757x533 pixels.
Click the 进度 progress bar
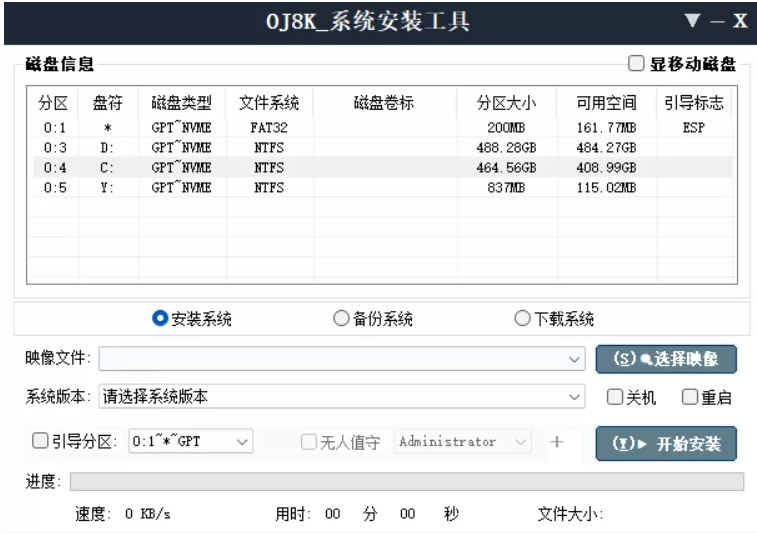tap(407, 481)
